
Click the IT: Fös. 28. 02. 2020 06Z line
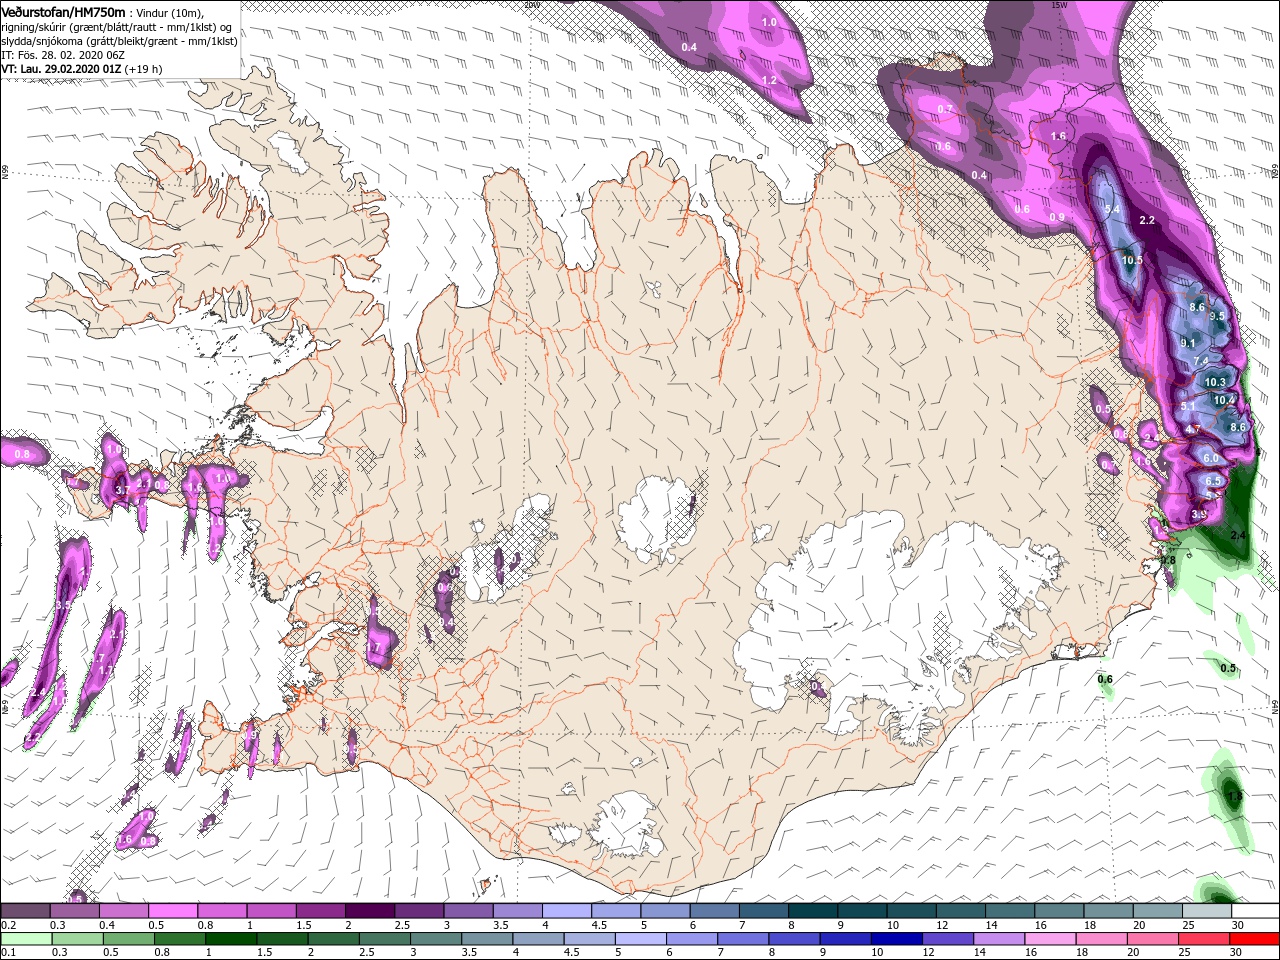point(61,55)
